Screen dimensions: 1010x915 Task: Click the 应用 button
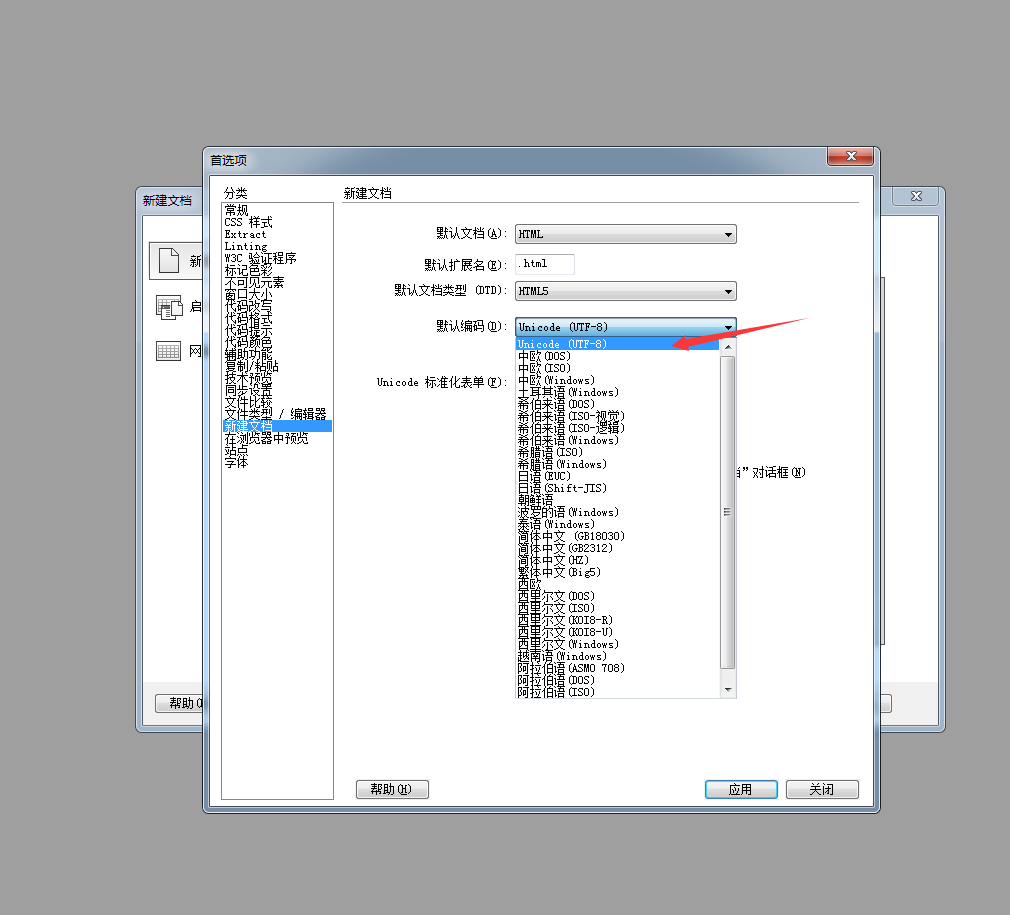tap(740, 789)
